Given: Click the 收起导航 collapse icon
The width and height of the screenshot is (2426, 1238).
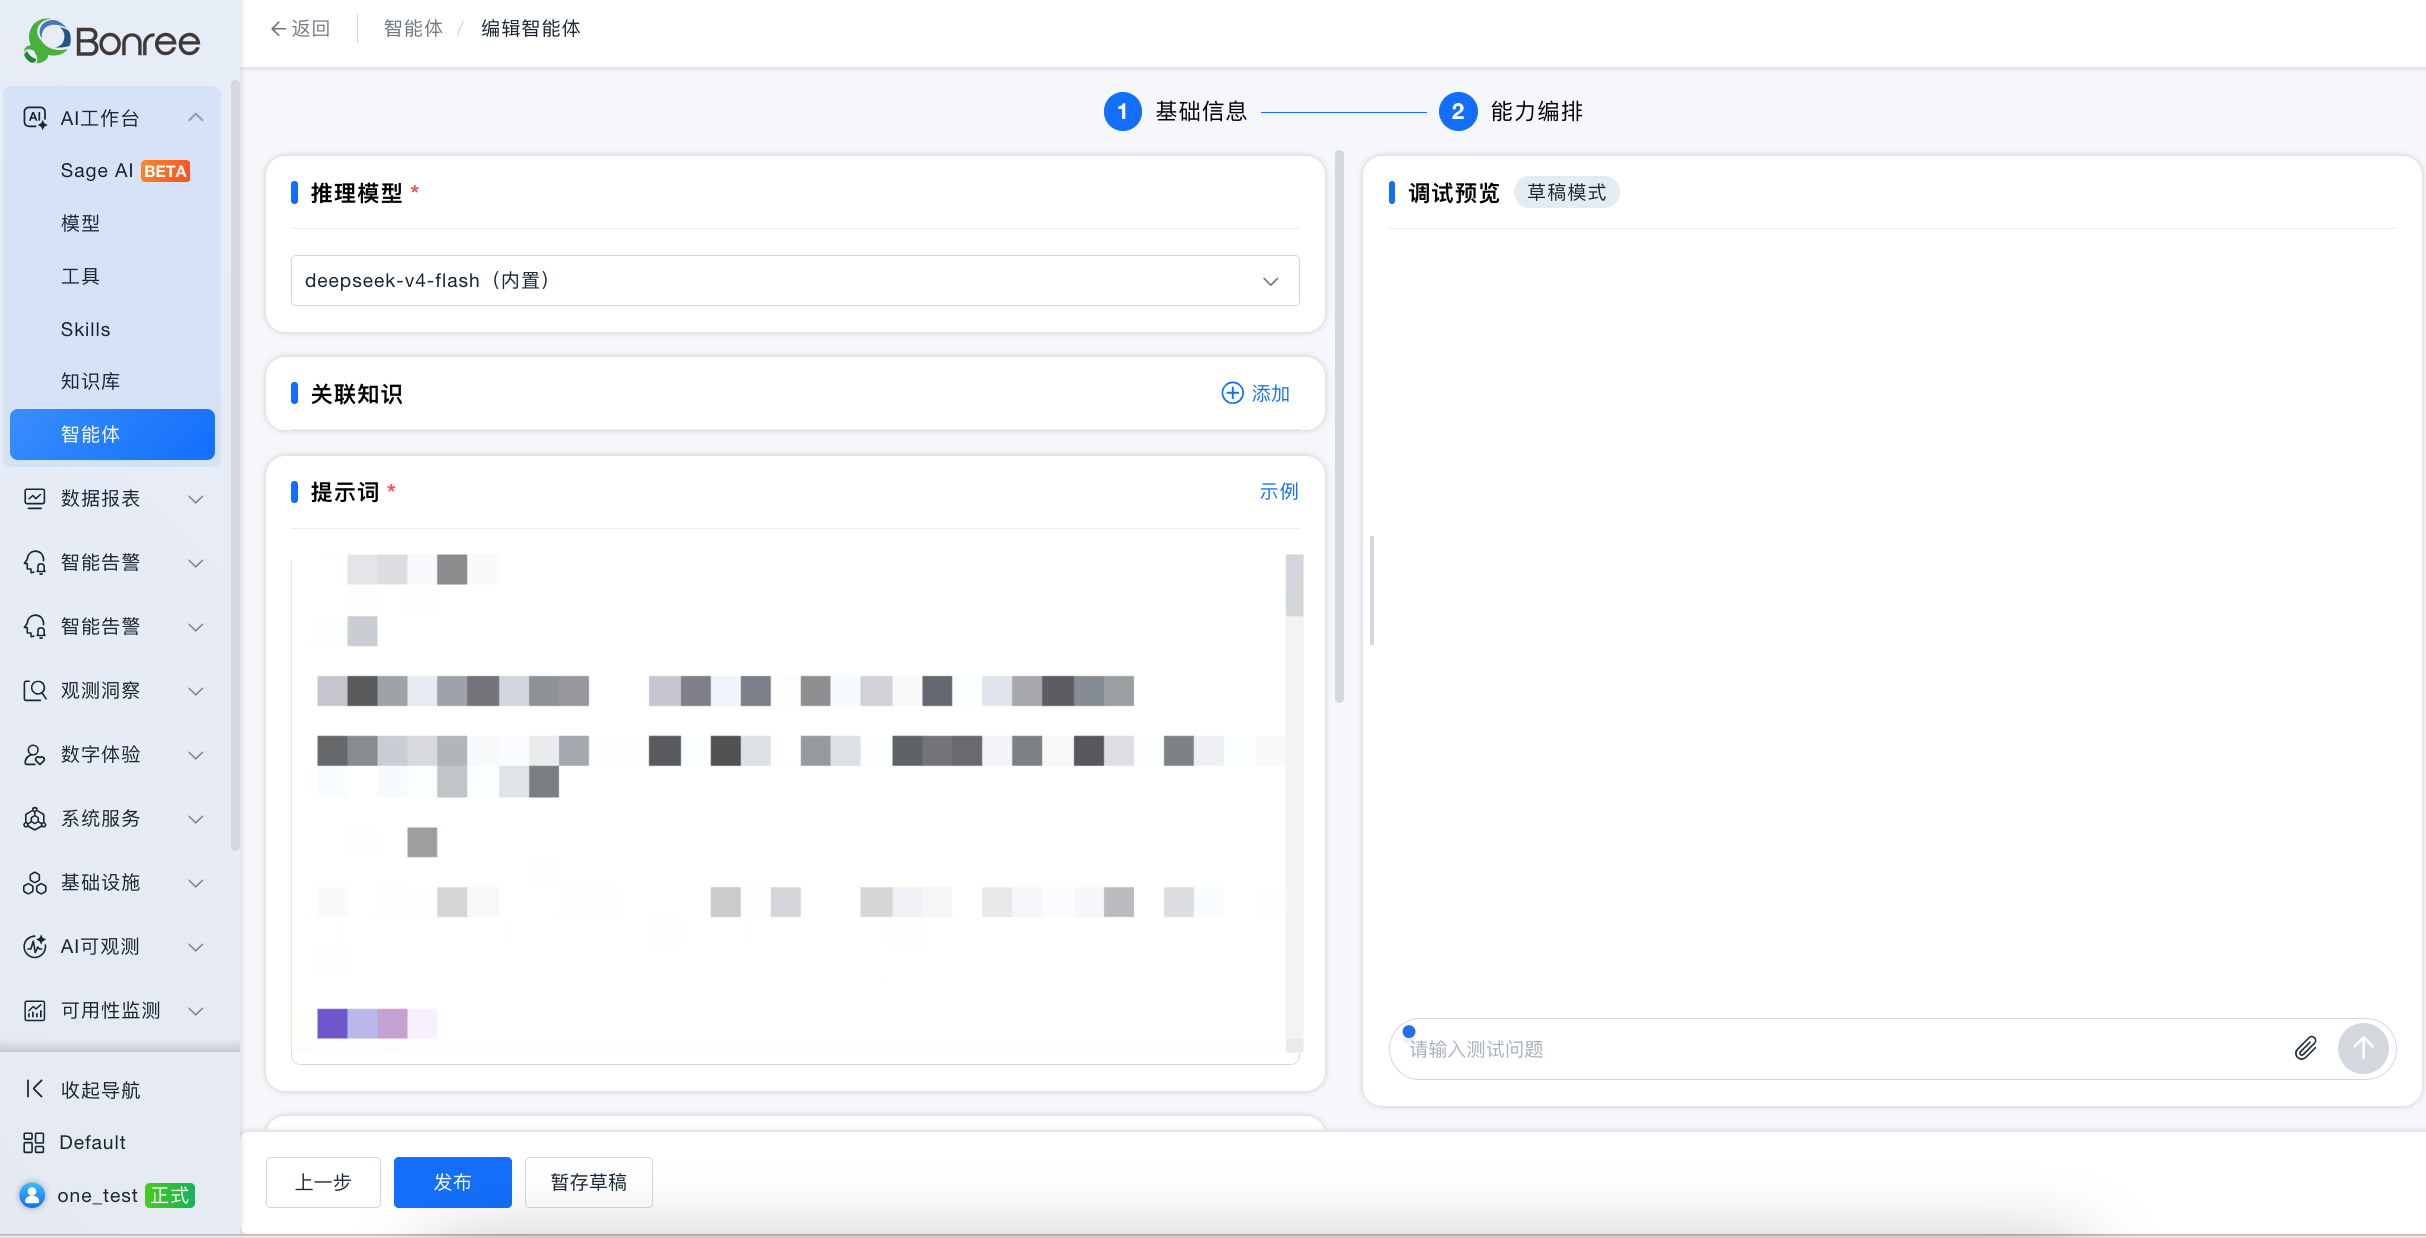Looking at the screenshot, I should [x=34, y=1089].
